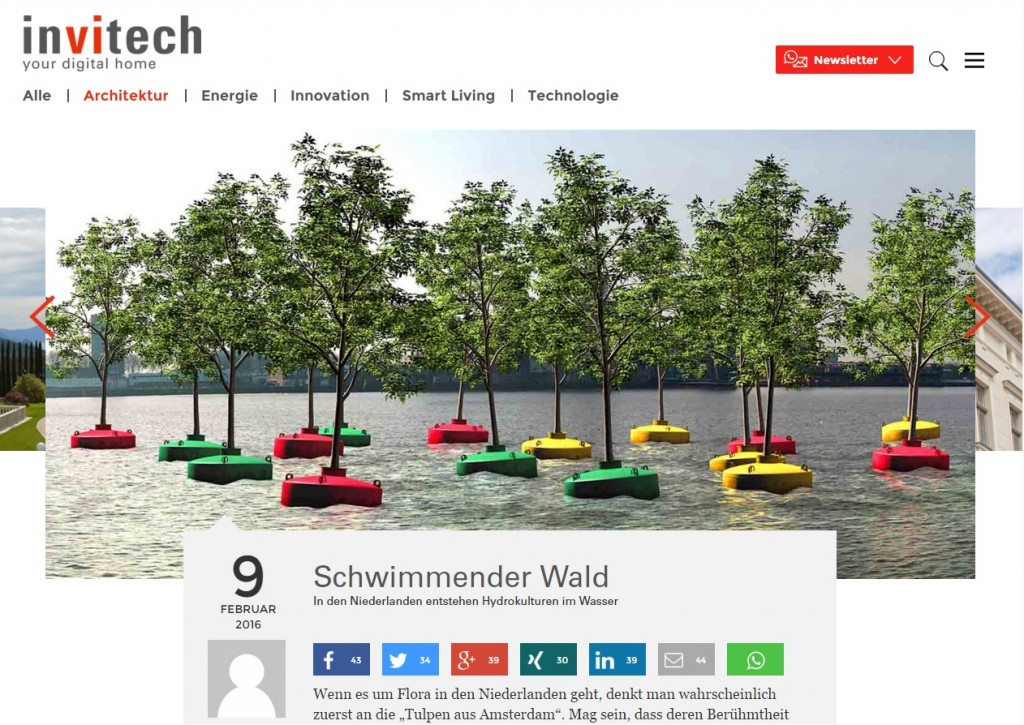Go to next slide with right arrow
This screenshot has height=725, width=1024.
point(977,317)
